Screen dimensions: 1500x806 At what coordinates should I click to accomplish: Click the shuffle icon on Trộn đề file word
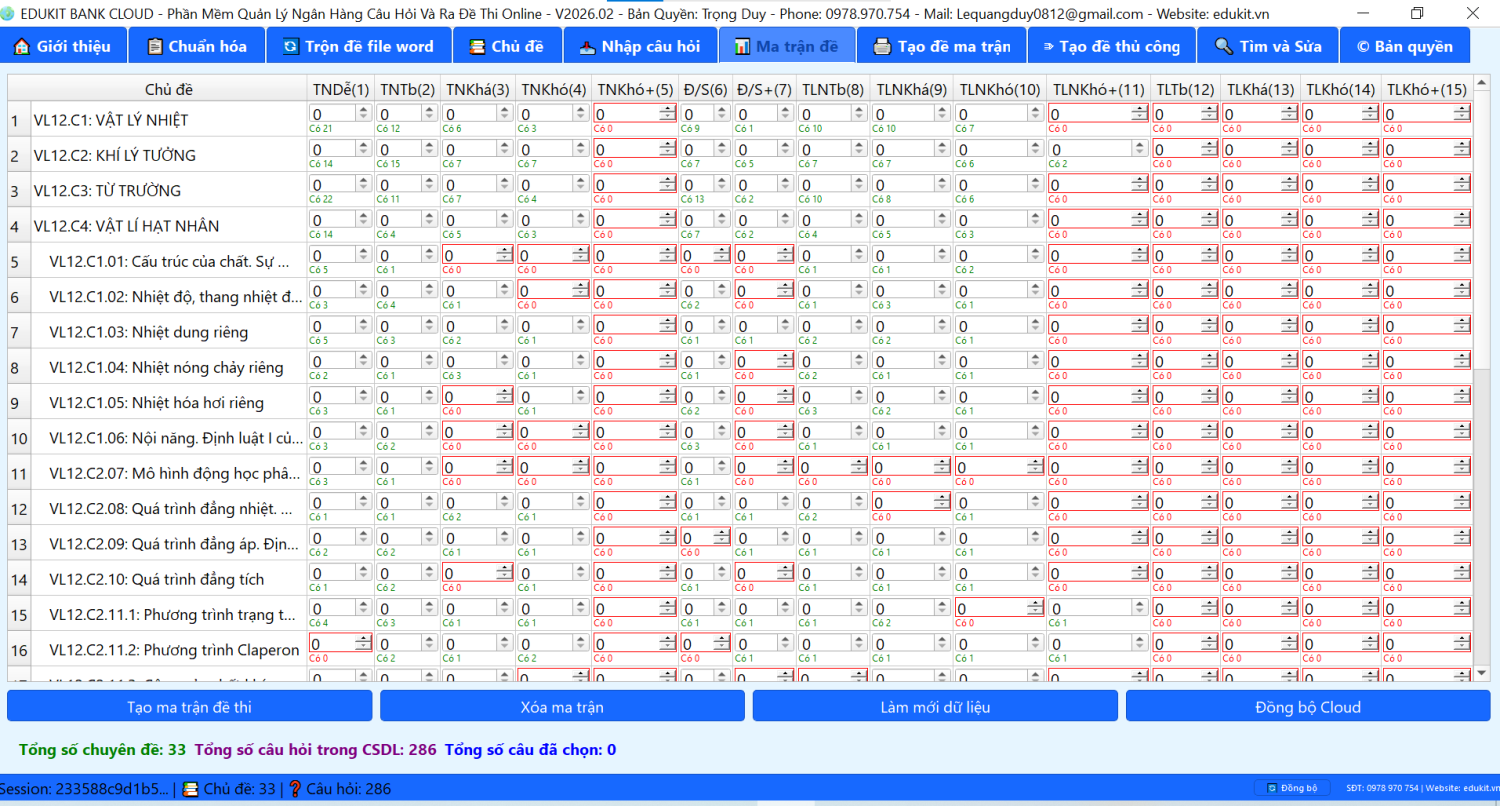pos(290,47)
